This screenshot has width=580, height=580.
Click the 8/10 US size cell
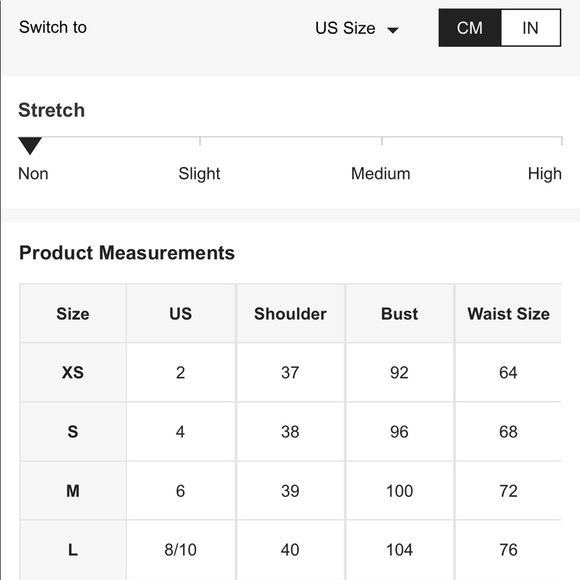tap(181, 550)
